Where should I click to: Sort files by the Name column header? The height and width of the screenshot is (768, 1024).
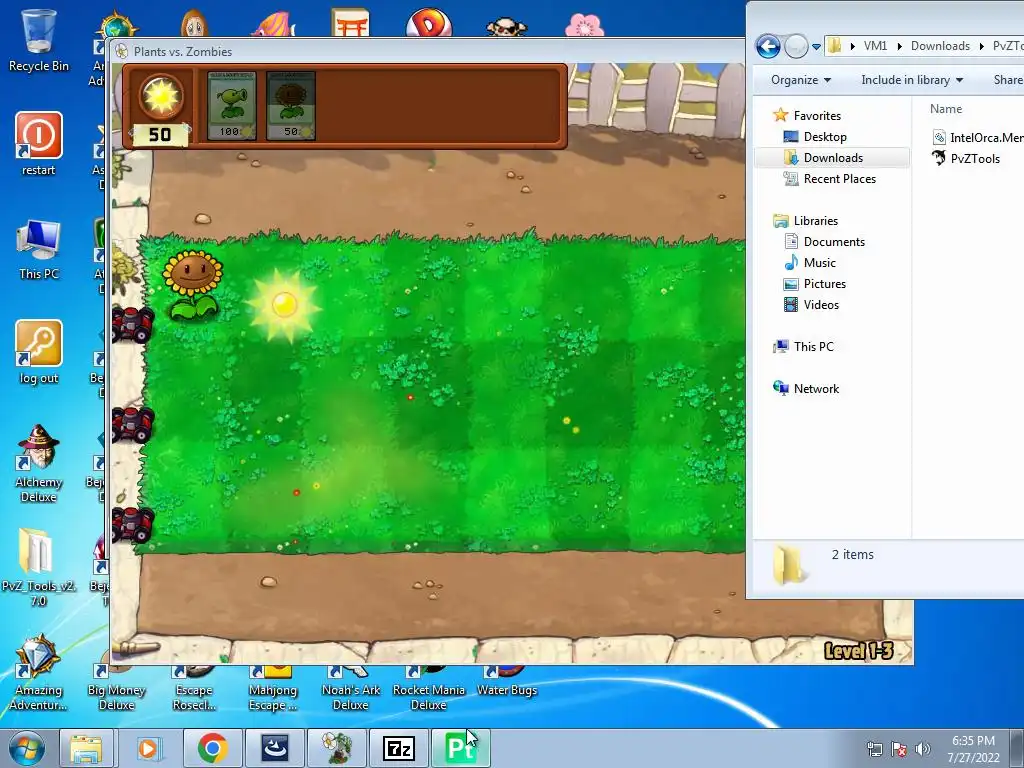[946, 109]
